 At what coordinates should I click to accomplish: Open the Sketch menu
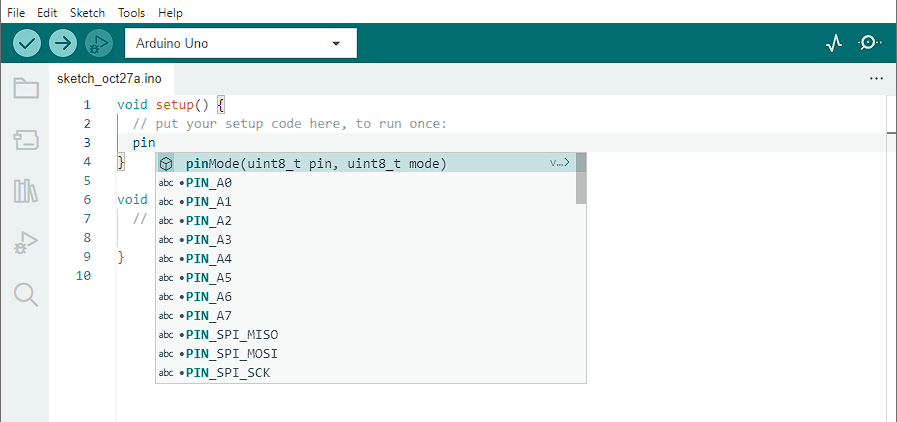pos(88,12)
